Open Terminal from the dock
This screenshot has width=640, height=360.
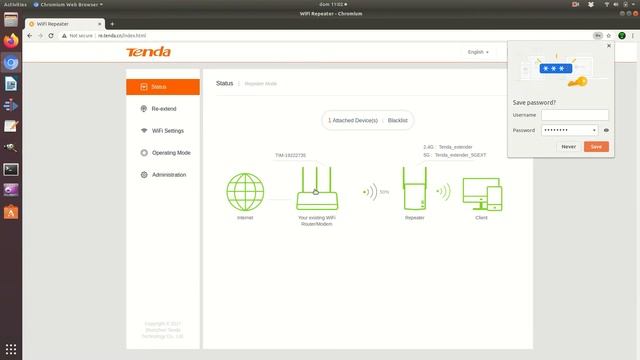11,169
